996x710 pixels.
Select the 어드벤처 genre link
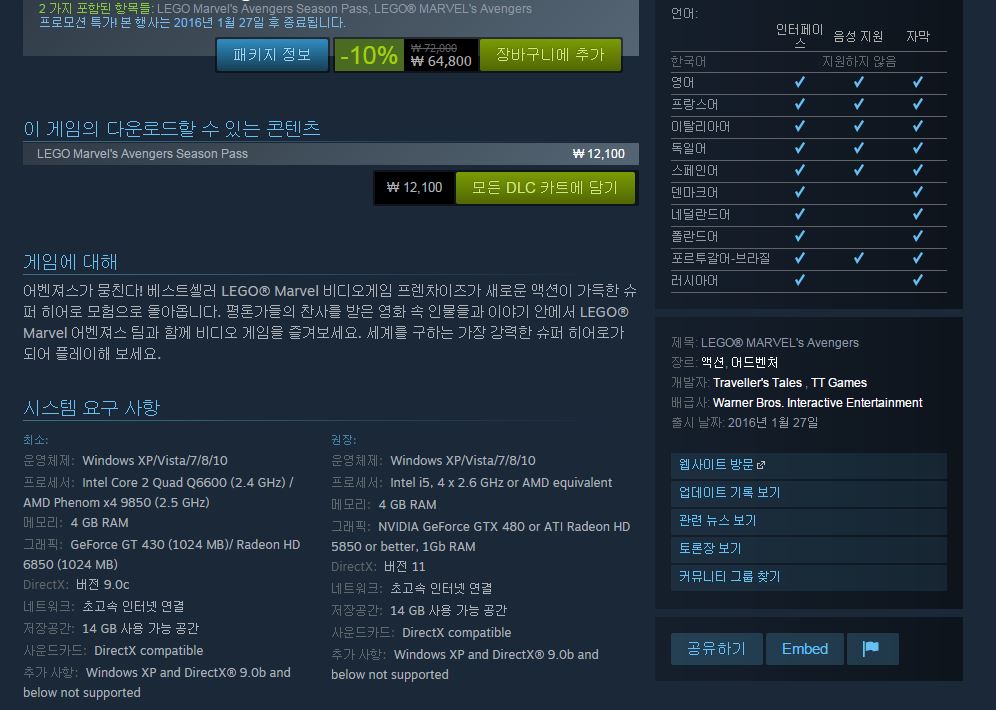click(755, 362)
